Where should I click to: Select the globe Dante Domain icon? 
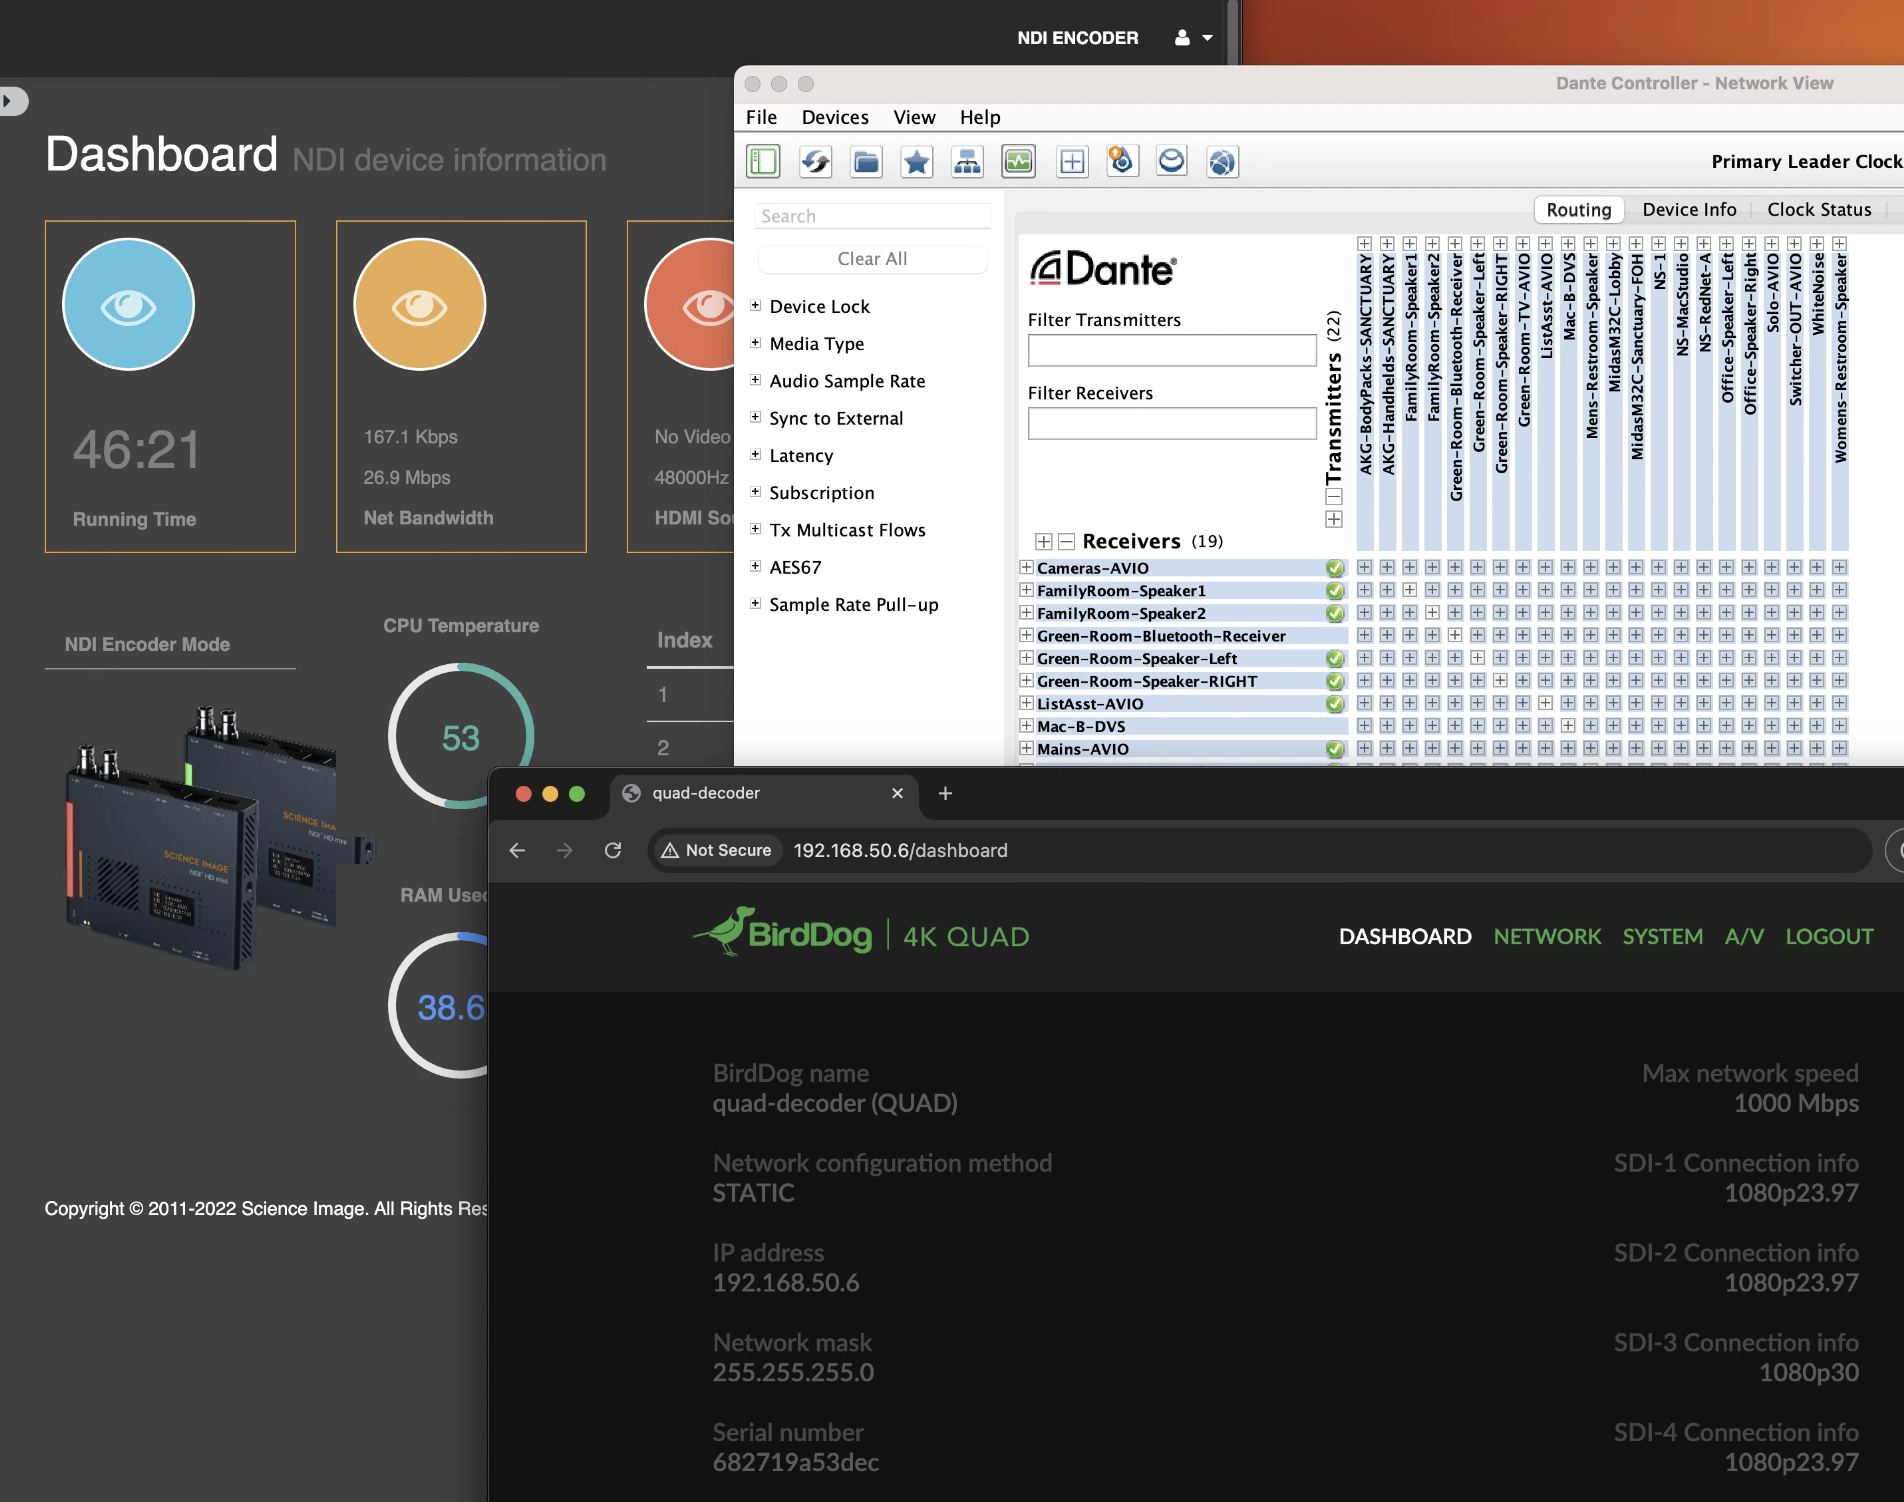(1222, 160)
